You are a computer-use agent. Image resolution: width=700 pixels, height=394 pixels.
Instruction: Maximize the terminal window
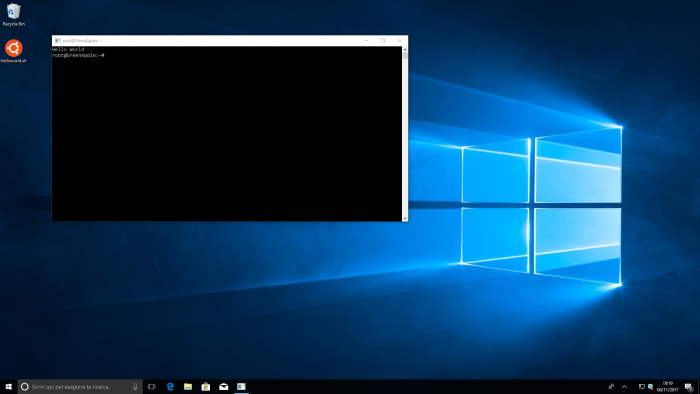pos(383,41)
